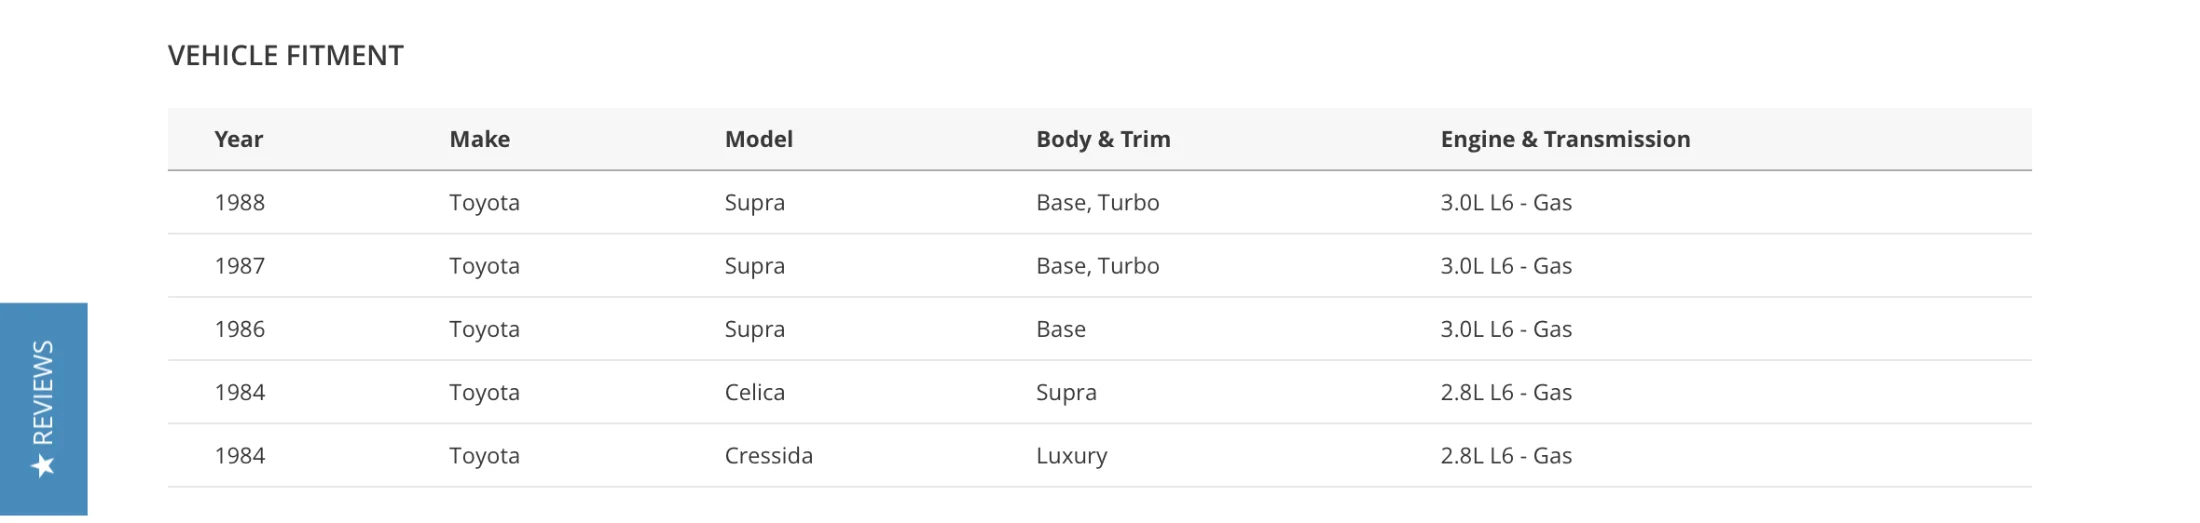This screenshot has width=2200, height=523.
Task: Click 3.0L L6 - Gas for 1988
Action: tap(1505, 202)
